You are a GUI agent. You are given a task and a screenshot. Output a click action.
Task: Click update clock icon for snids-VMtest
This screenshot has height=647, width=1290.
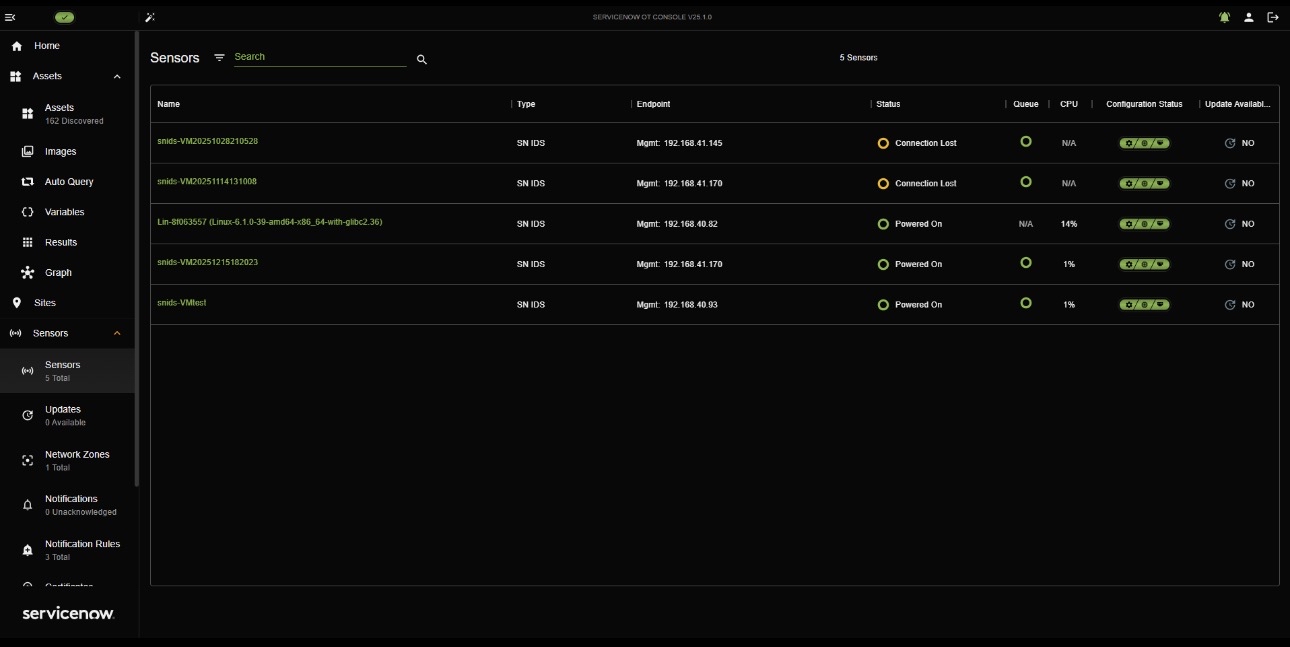coord(1230,305)
